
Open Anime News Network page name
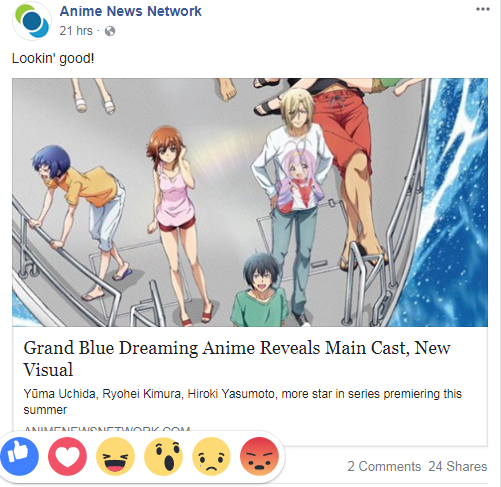click(x=130, y=11)
